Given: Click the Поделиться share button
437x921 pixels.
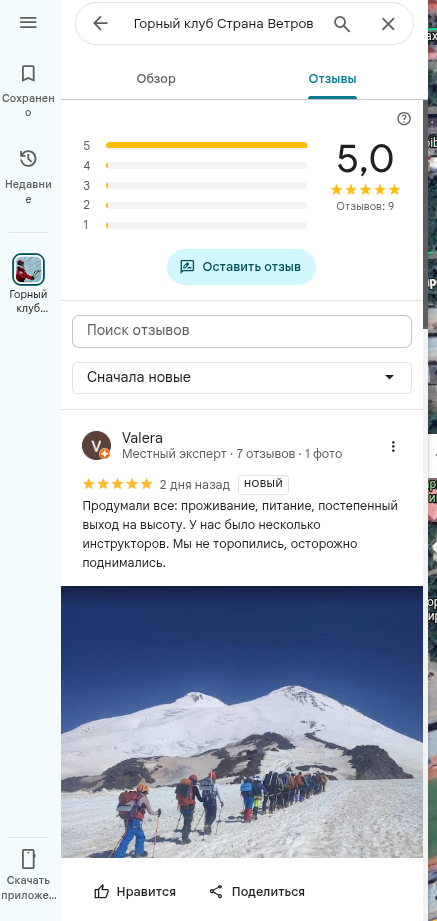Looking at the screenshot, I should (257, 892).
